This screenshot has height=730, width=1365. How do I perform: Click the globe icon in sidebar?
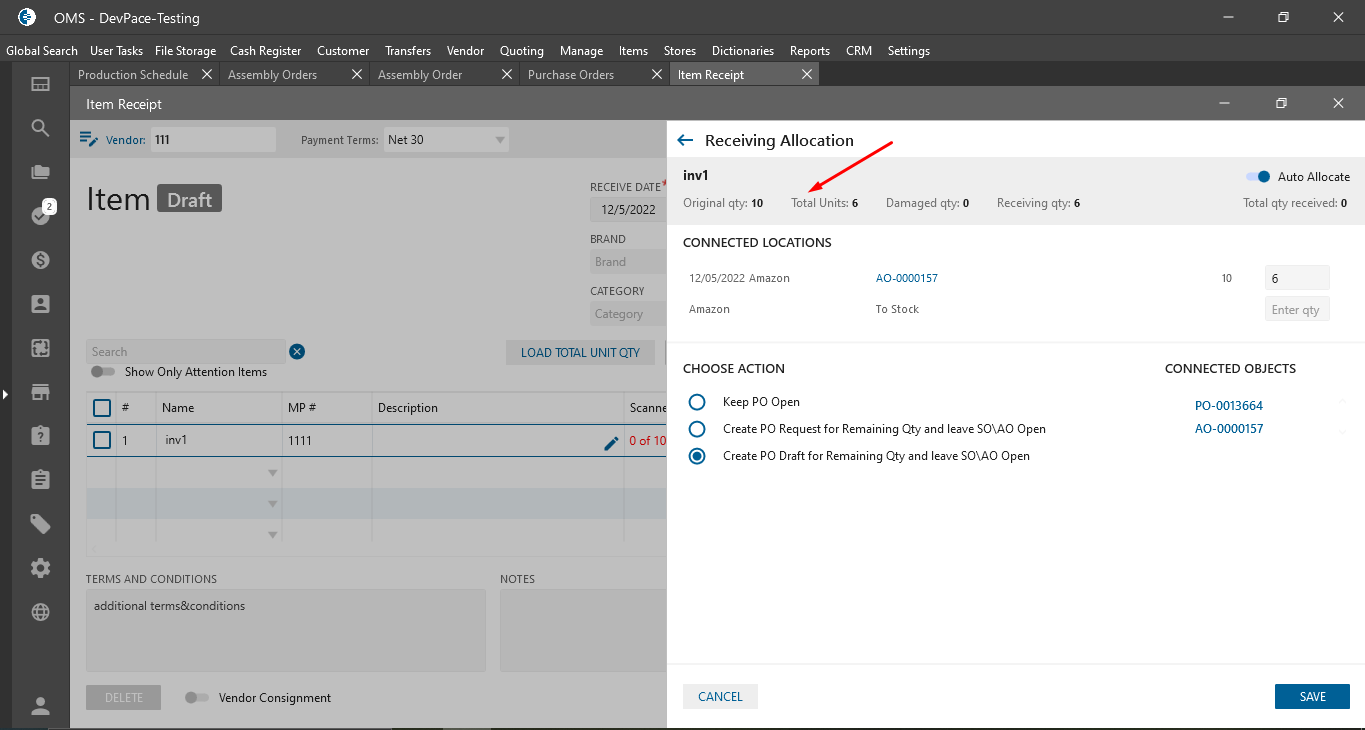coord(40,612)
